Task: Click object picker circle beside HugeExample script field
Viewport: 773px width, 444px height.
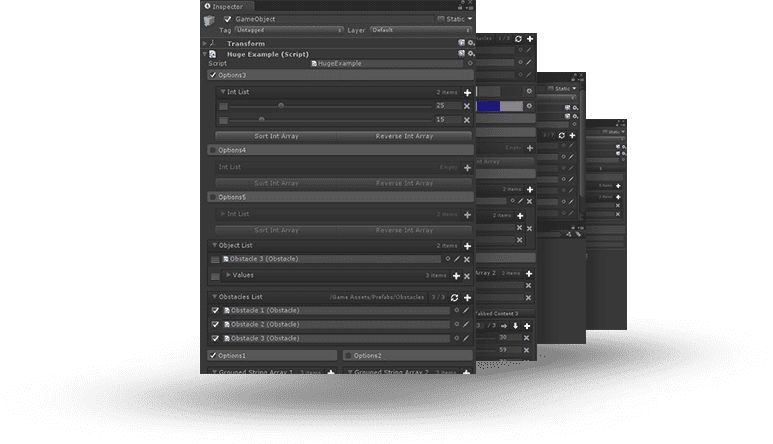Action: [x=470, y=63]
